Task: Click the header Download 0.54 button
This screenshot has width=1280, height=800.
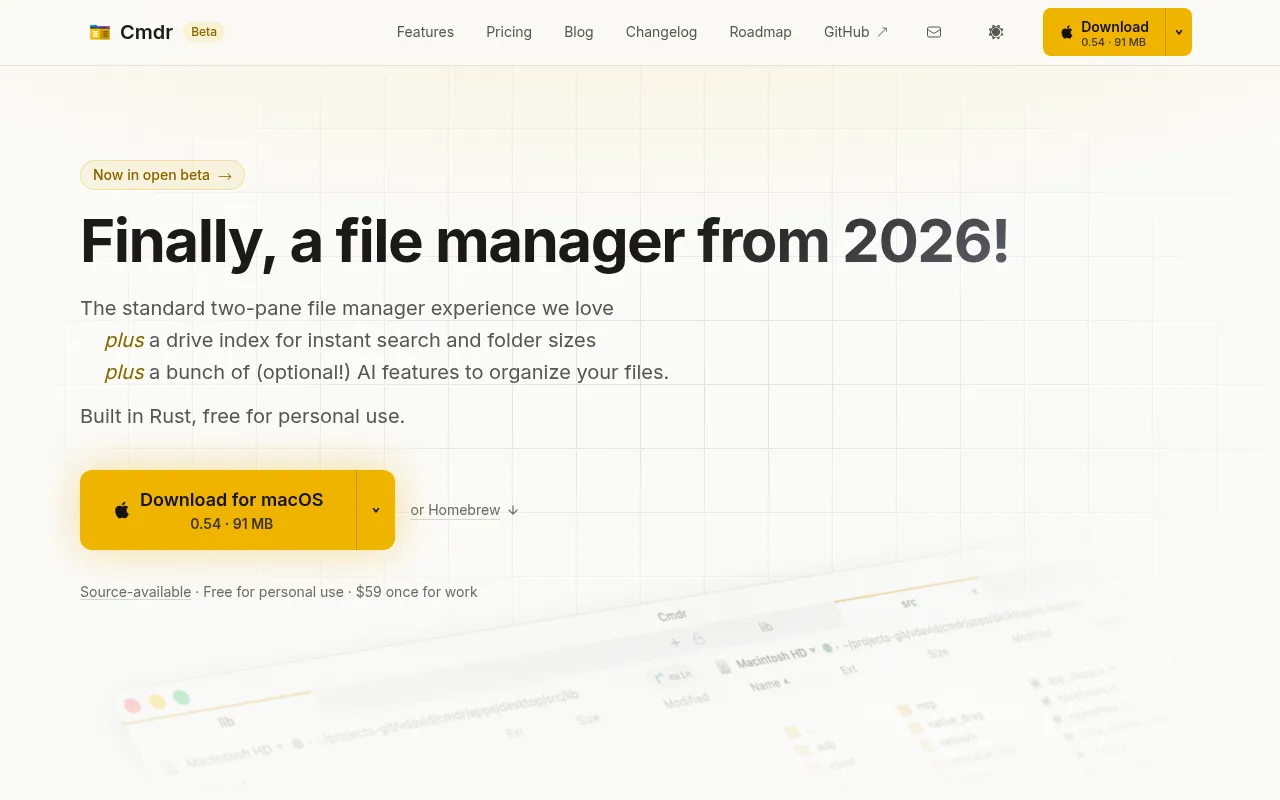Action: [x=1104, y=32]
